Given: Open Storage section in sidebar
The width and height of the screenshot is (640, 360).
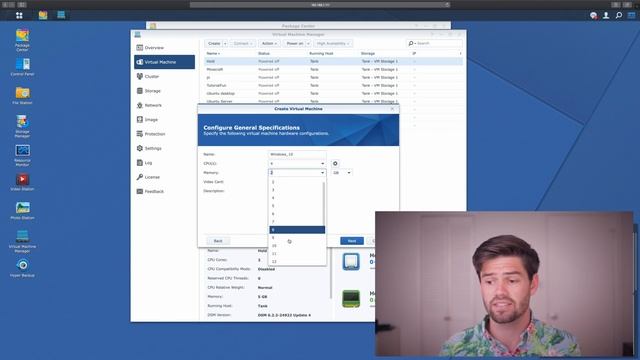Looking at the screenshot, I should (x=164, y=91).
